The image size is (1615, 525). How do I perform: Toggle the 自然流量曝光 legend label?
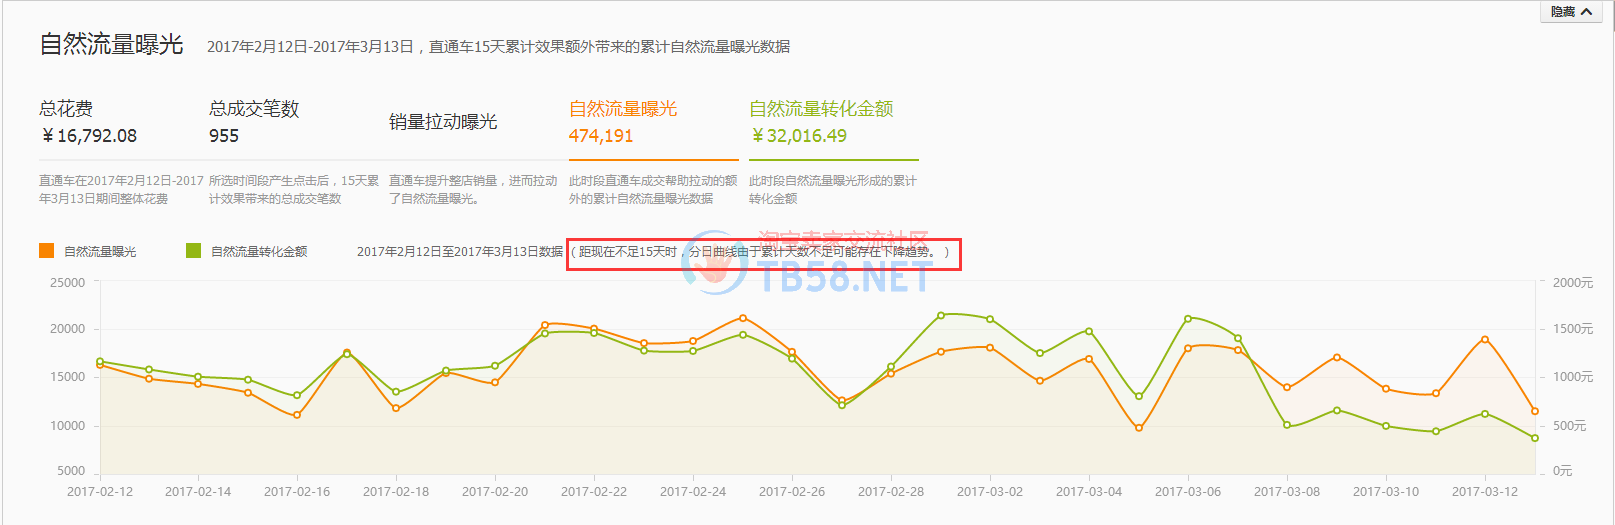click(100, 252)
